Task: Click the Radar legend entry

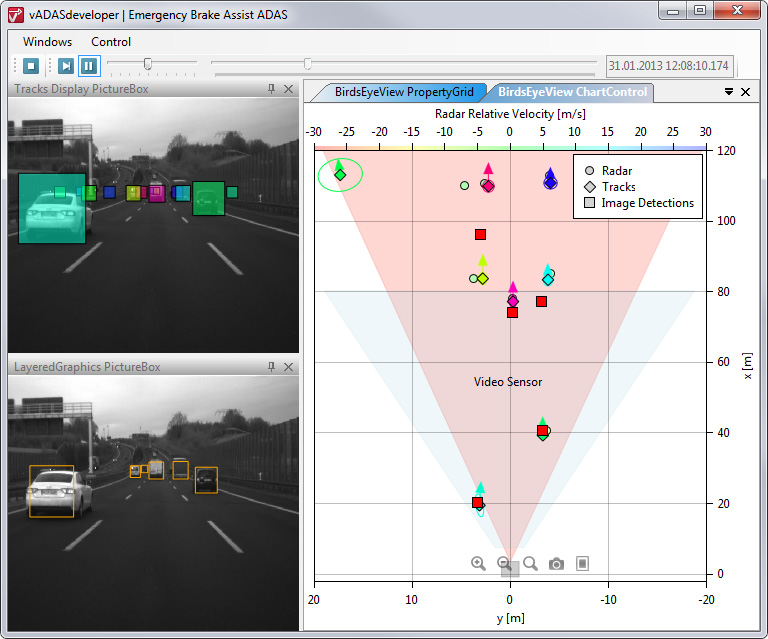Action: (x=608, y=170)
